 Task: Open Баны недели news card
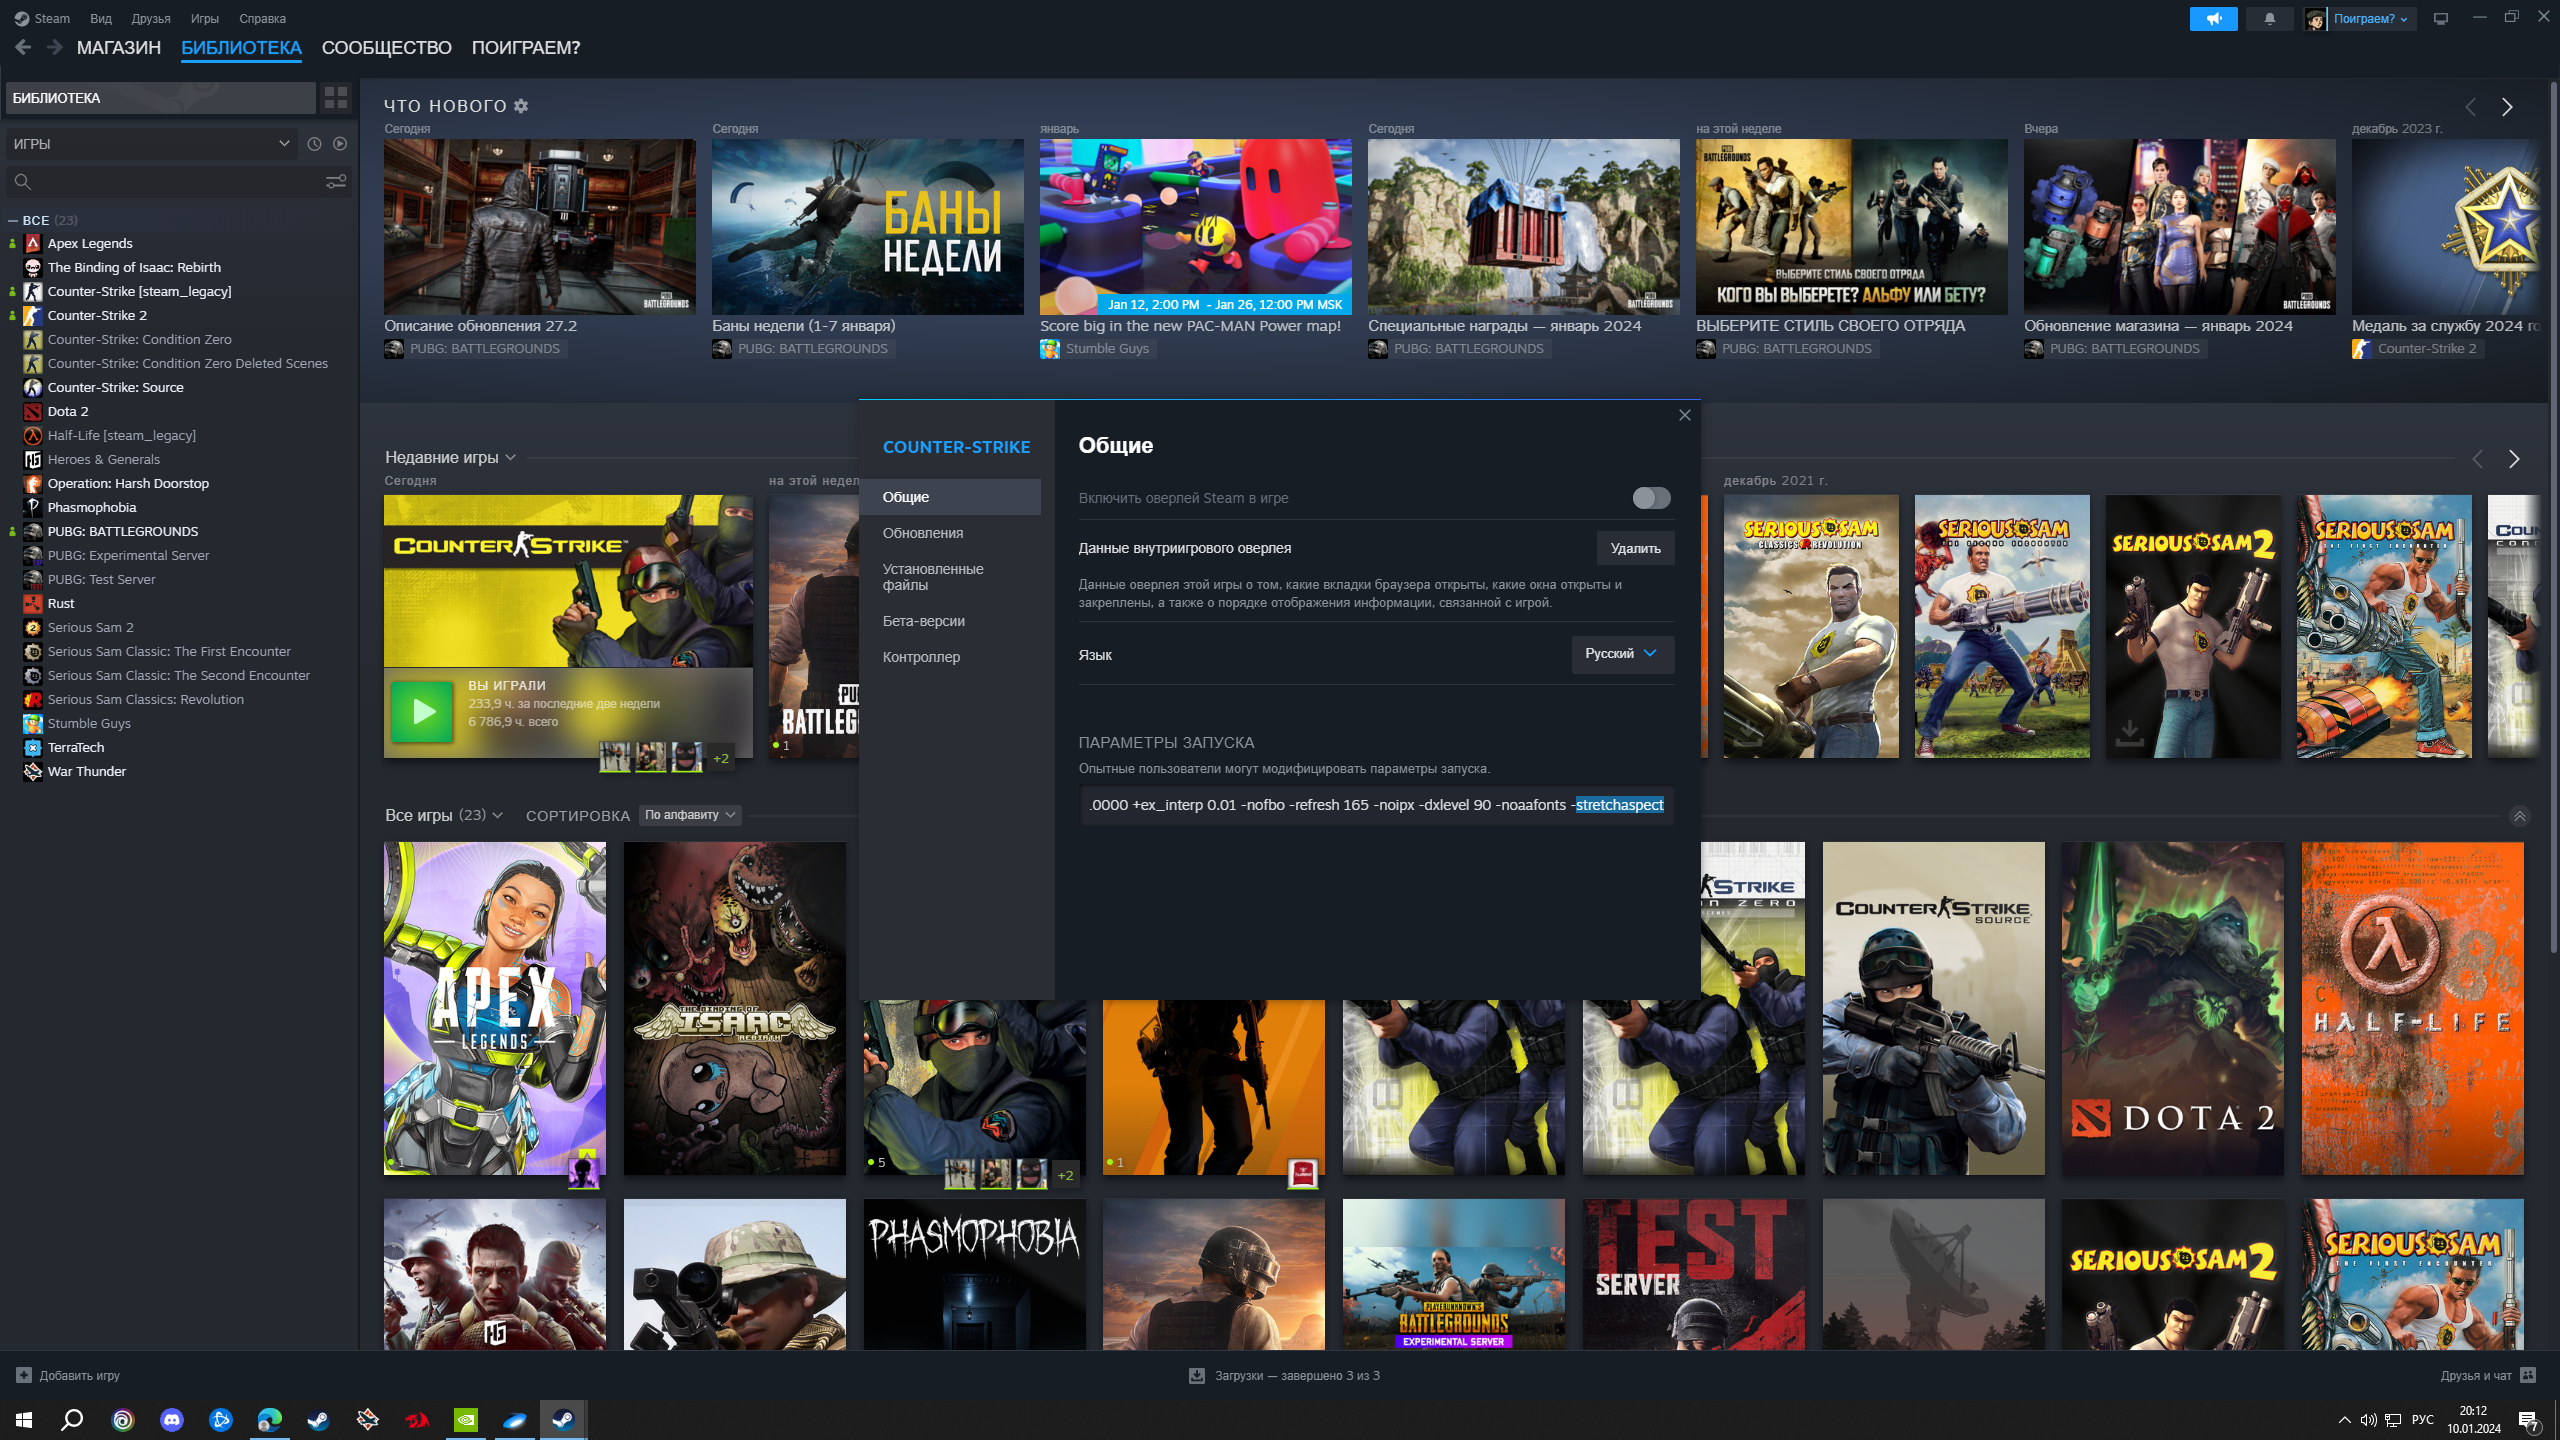(x=867, y=227)
